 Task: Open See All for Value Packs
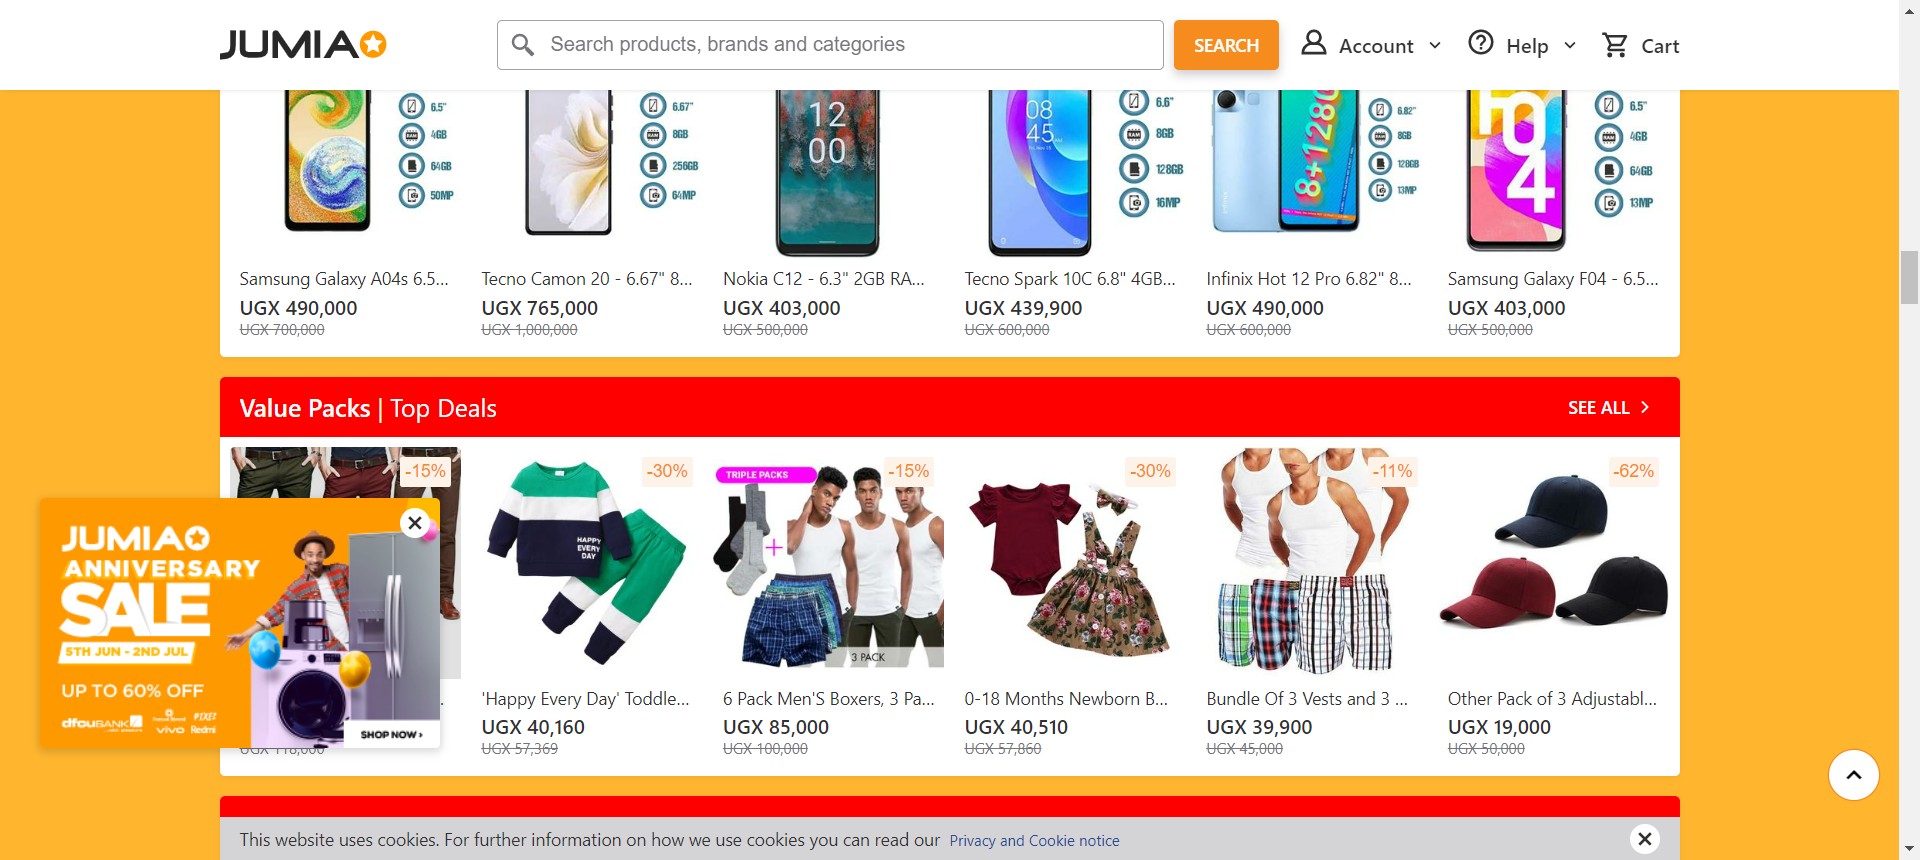tap(1609, 408)
